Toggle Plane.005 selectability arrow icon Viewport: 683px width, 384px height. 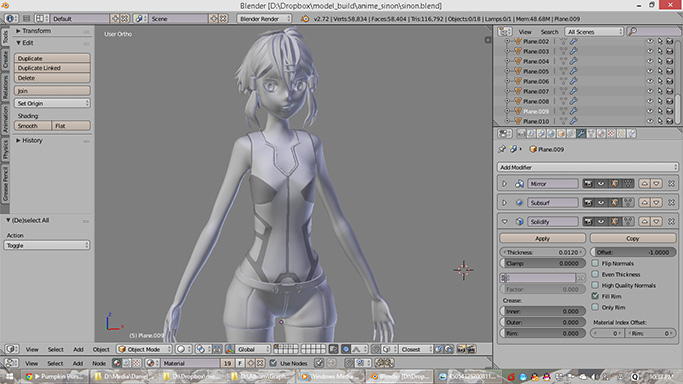[x=660, y=71]
